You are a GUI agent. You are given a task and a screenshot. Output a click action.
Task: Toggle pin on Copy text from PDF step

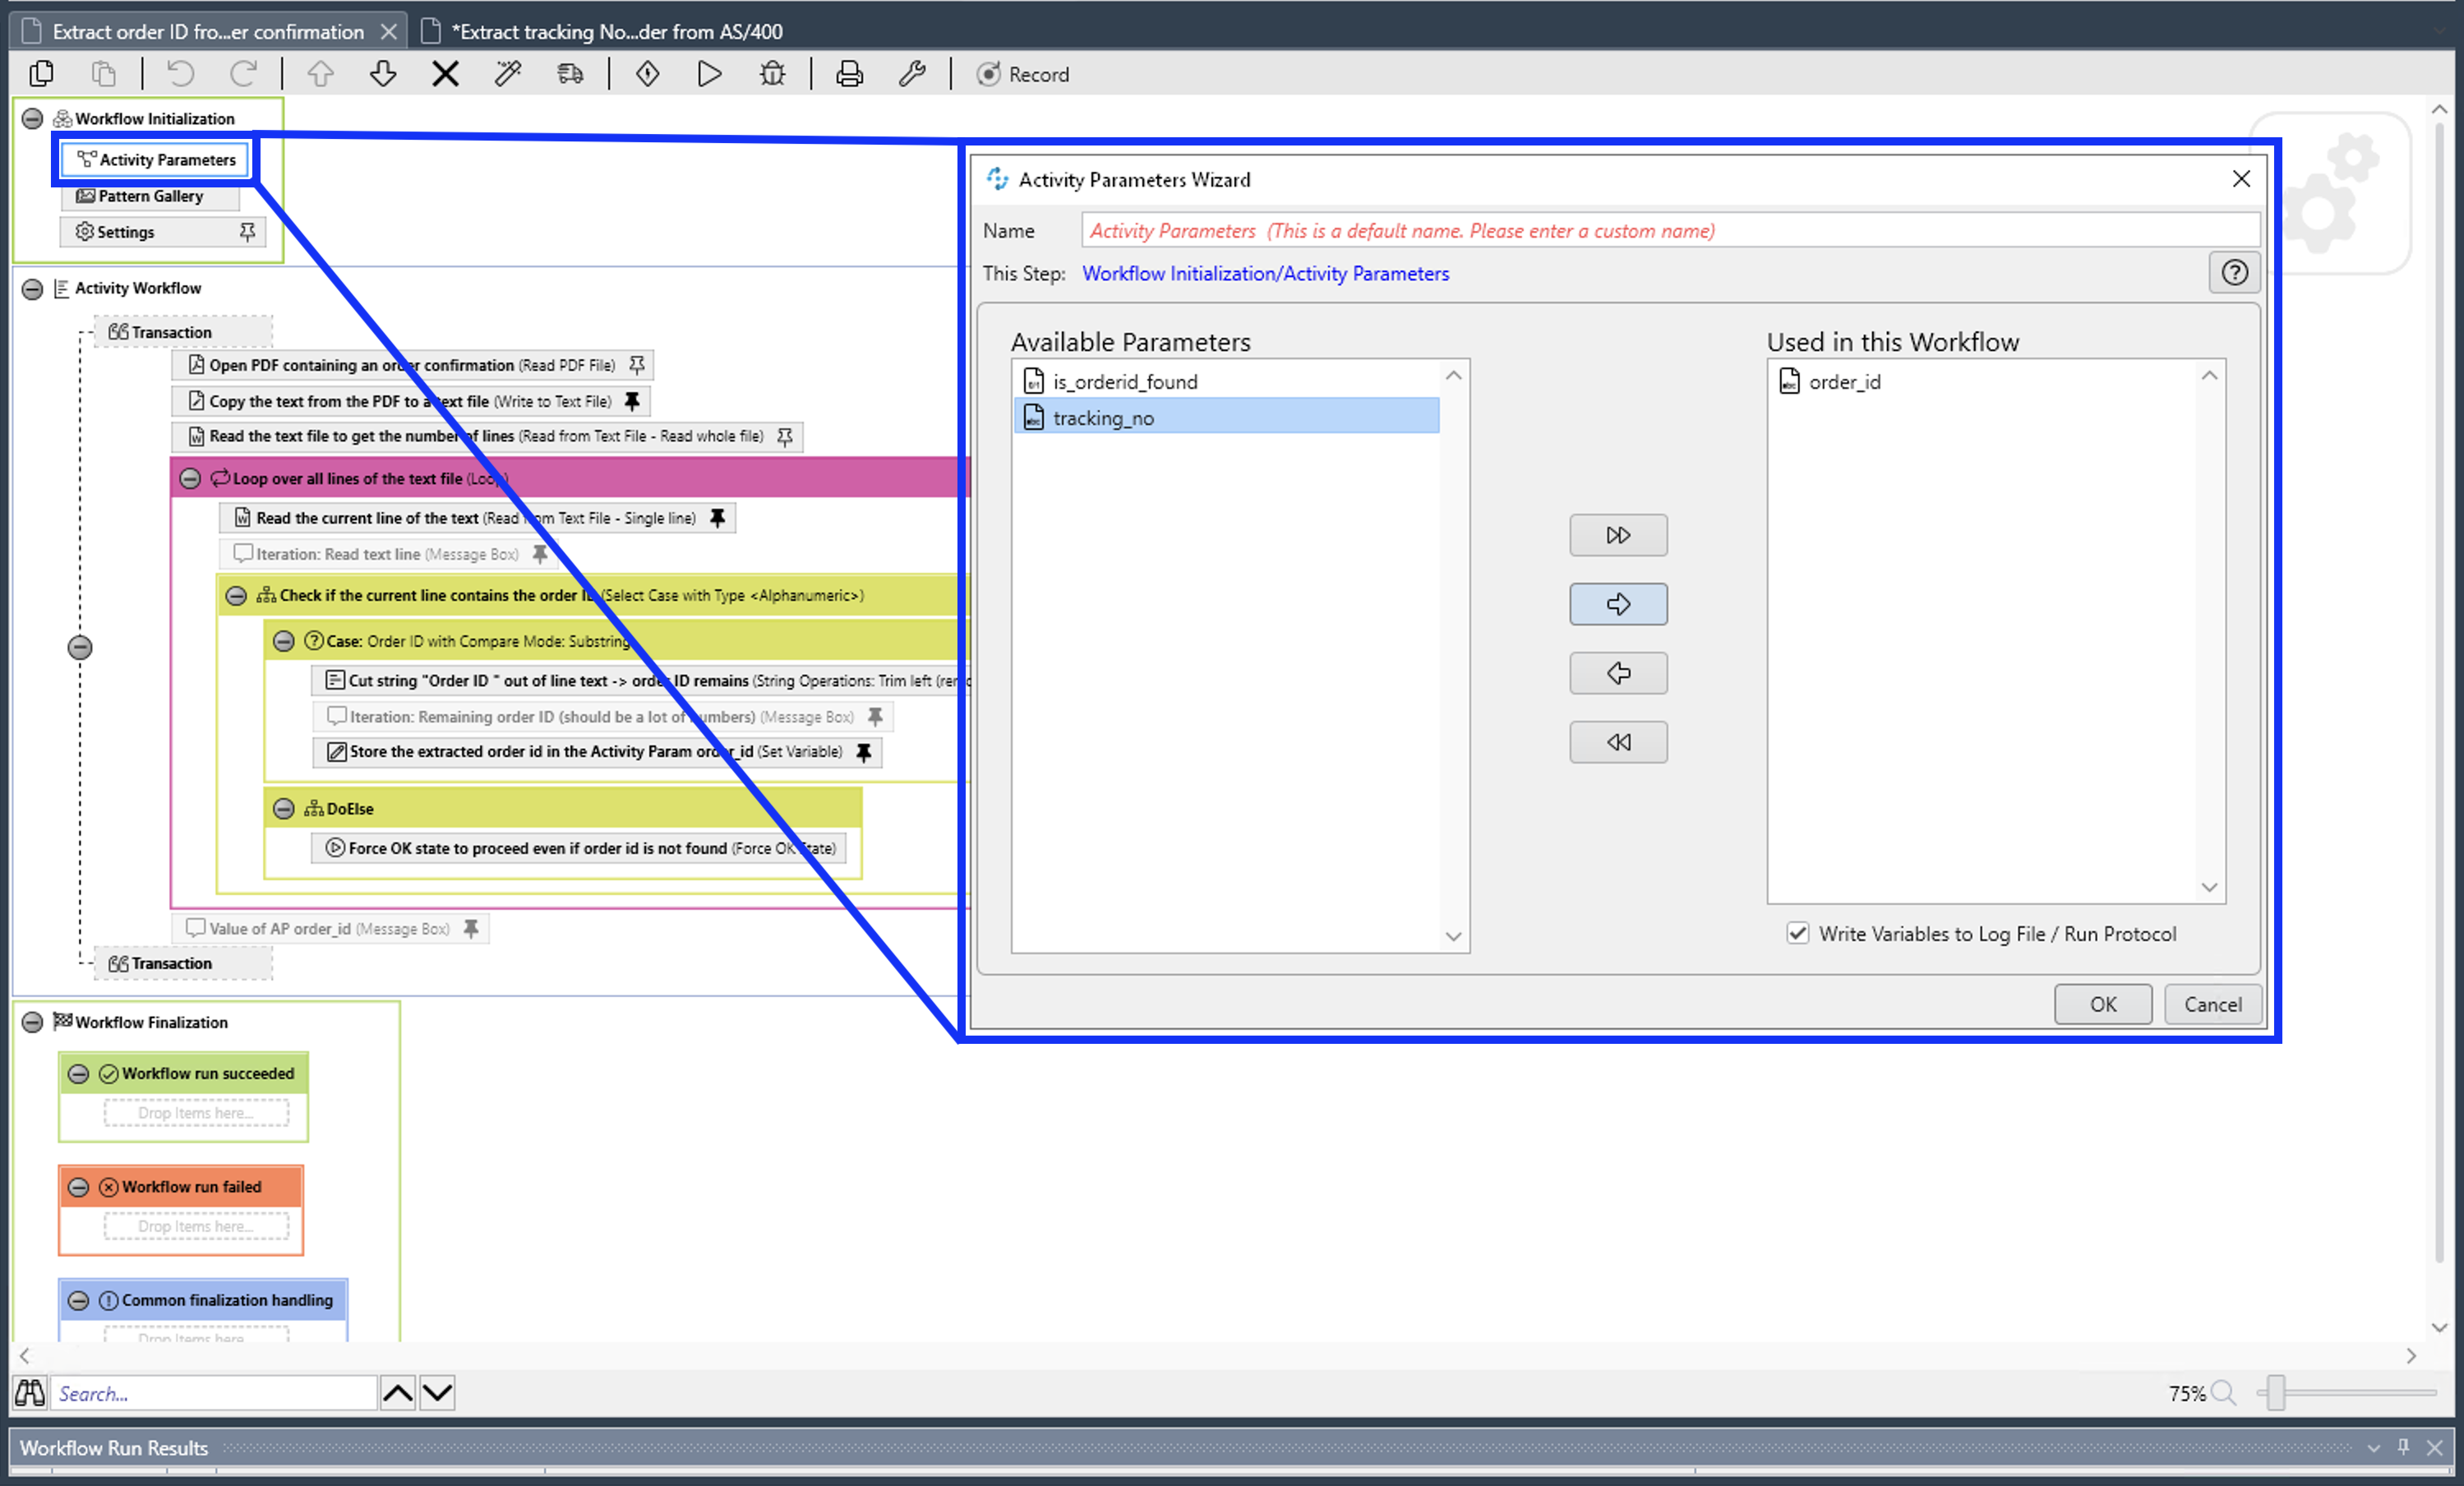coord(632,401)
